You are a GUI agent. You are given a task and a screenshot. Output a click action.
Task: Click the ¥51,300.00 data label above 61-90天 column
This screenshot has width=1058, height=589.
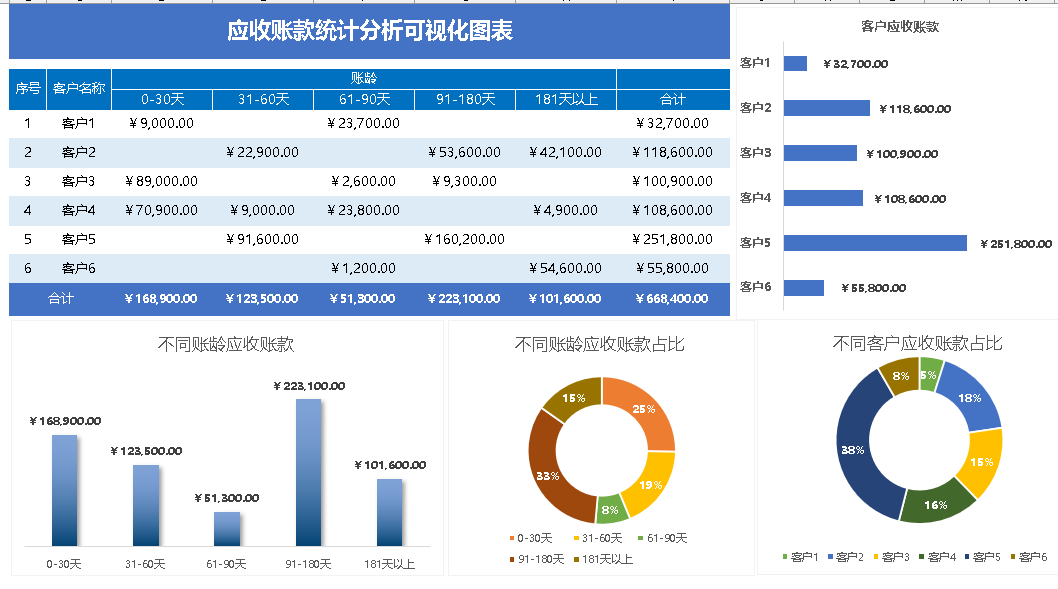tap(227, 498)
